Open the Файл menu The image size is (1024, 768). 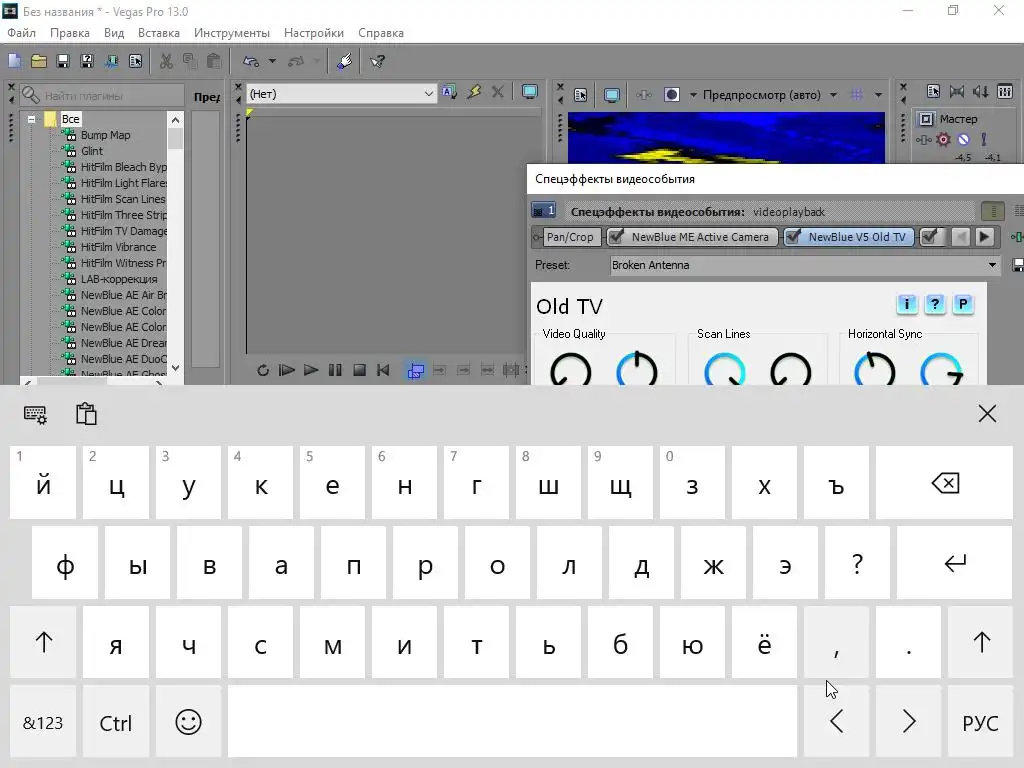[22, 33]
